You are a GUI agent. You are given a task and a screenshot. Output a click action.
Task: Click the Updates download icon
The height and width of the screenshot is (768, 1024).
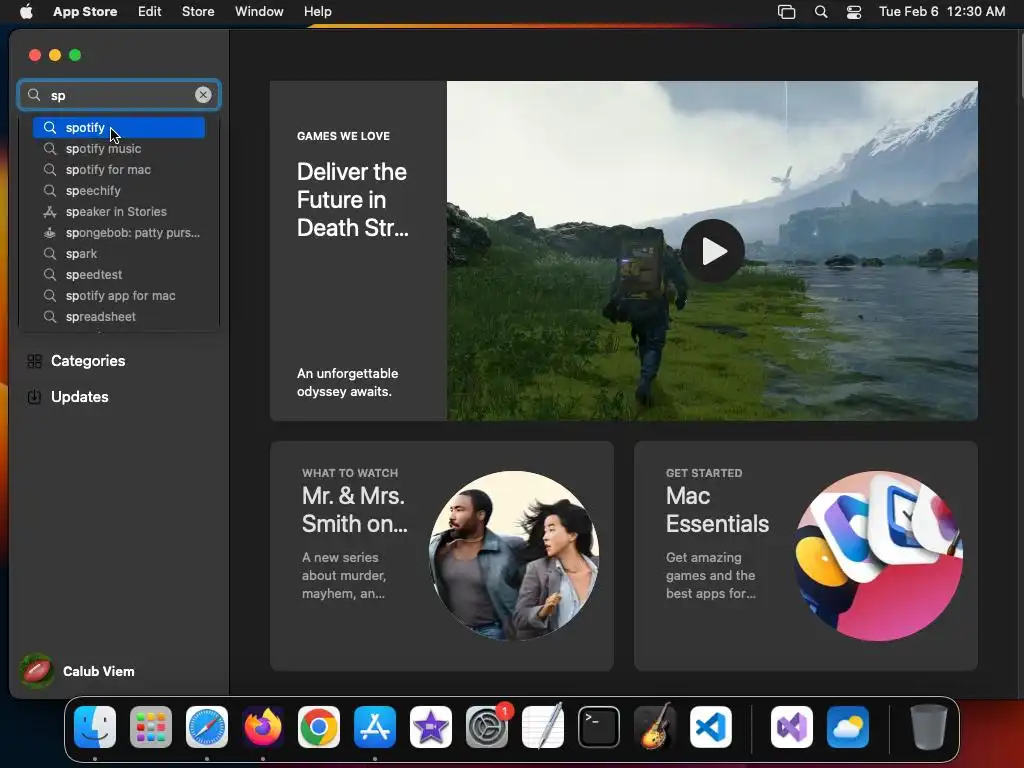[35, 397]
